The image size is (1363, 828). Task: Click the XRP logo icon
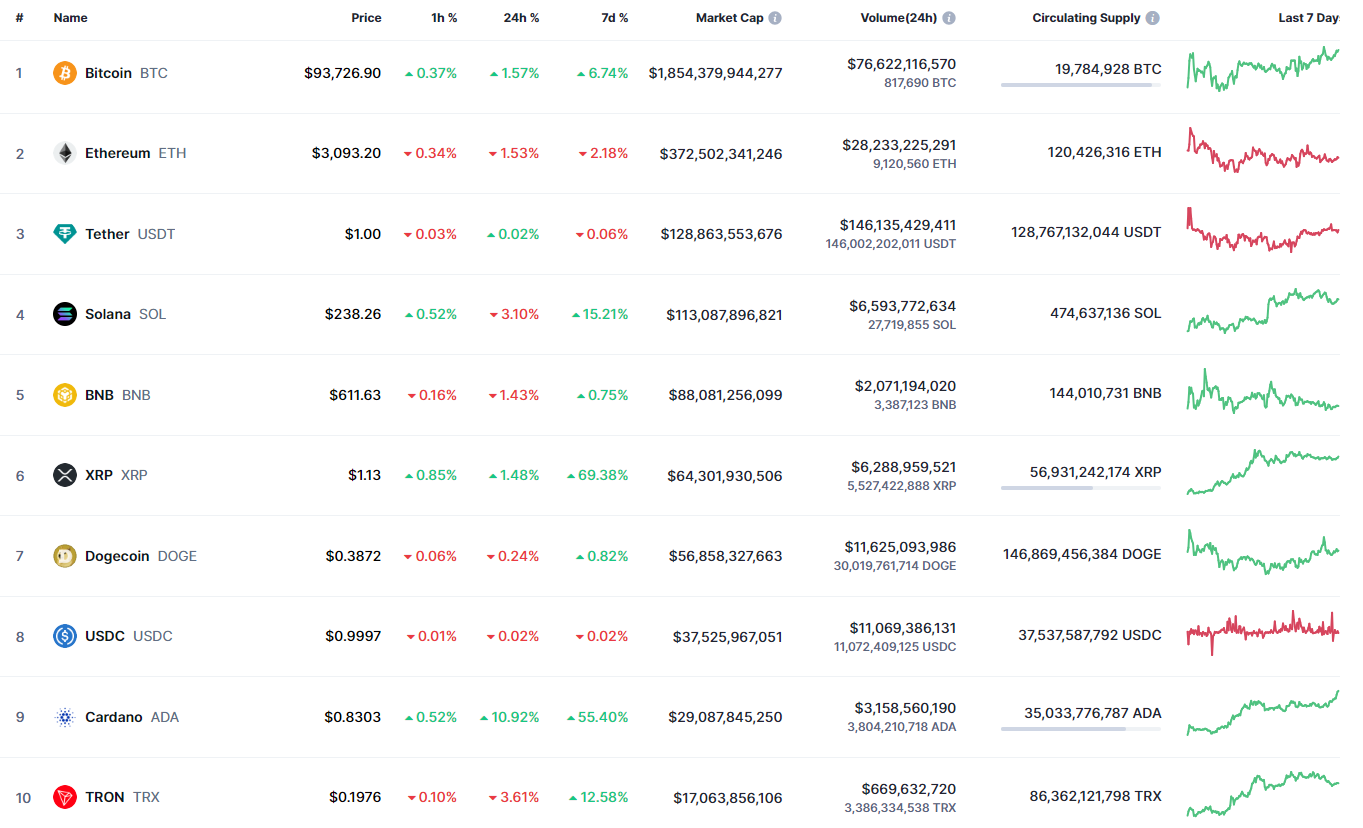point(65,475)
